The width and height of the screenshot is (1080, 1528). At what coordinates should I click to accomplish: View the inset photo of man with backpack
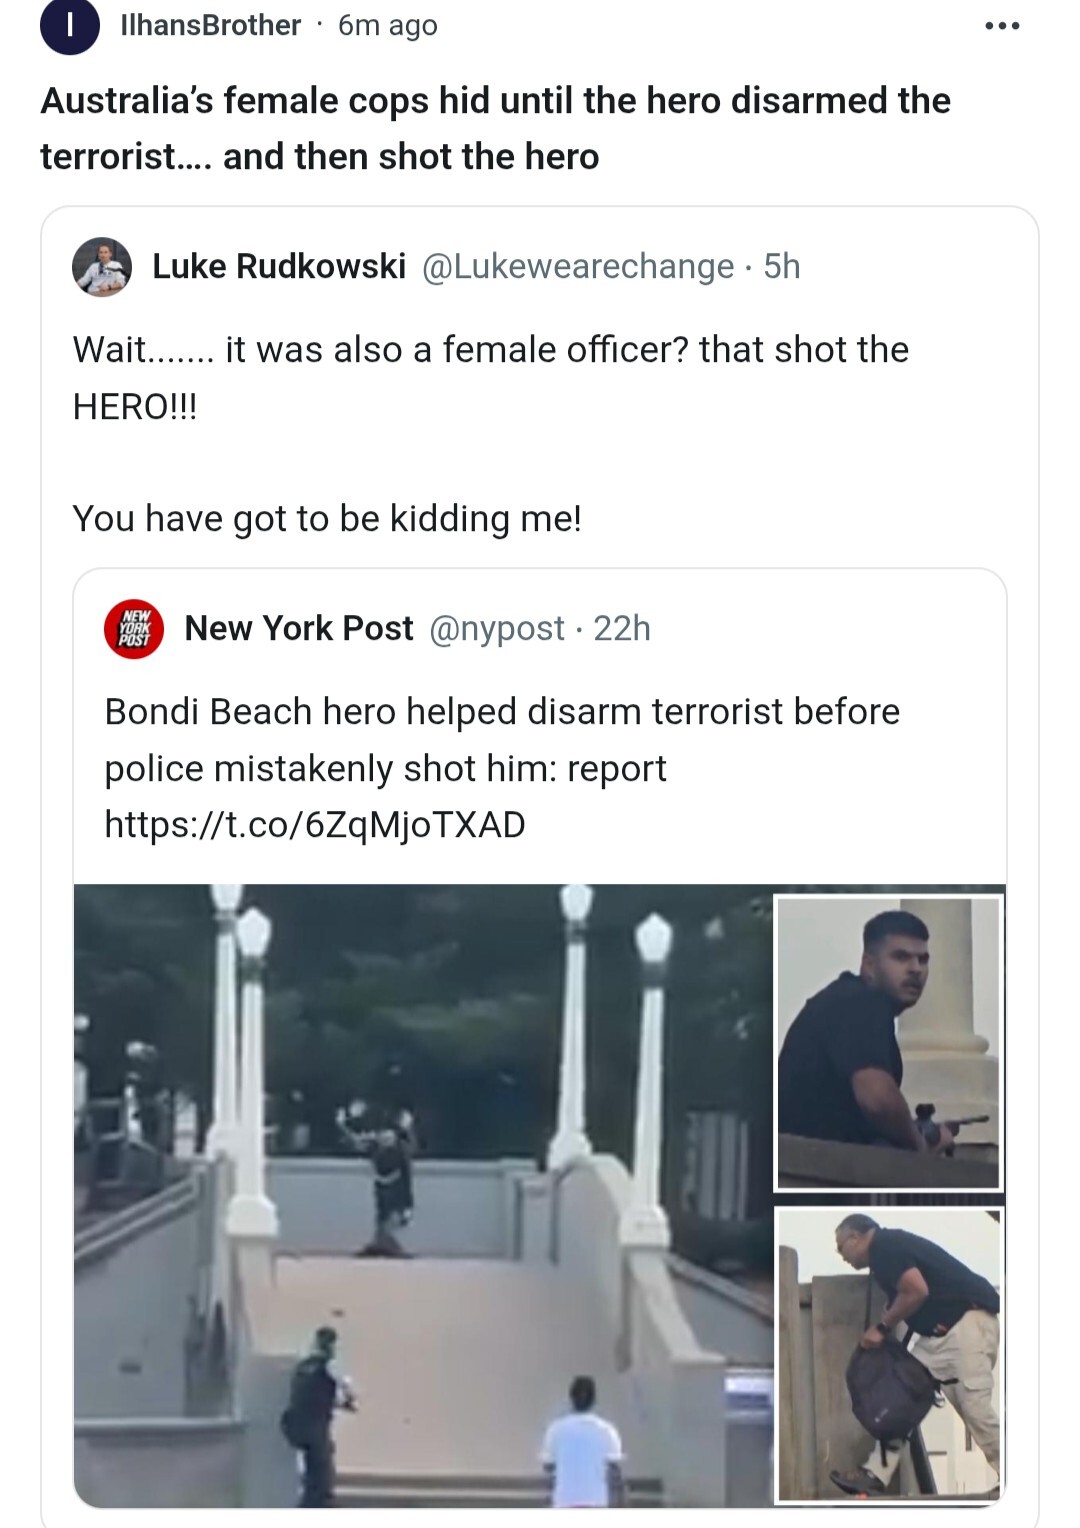click(x=888, y=1355)
